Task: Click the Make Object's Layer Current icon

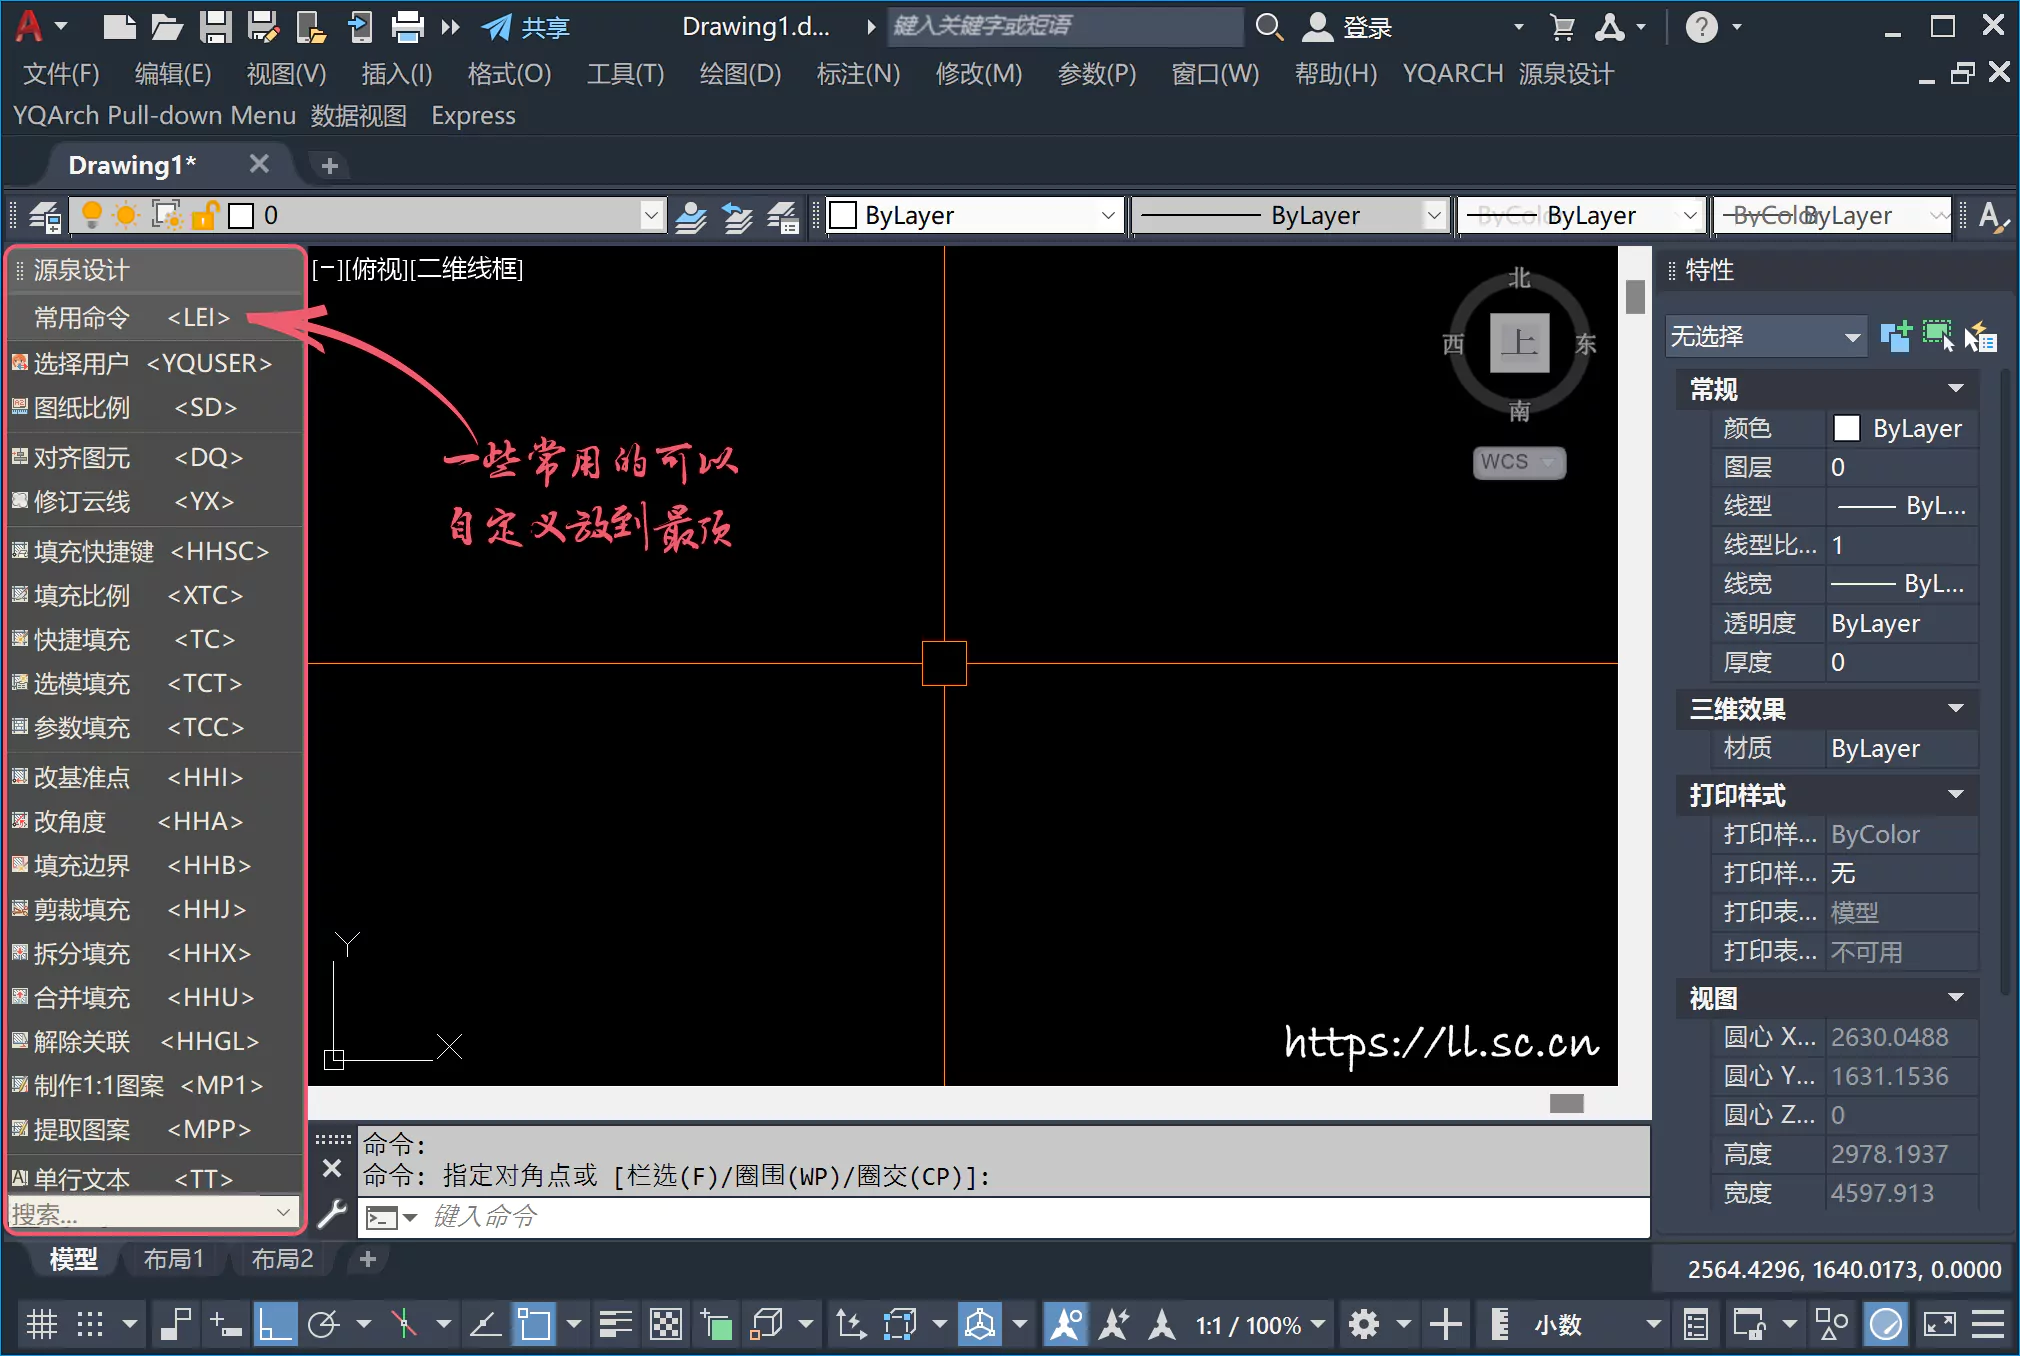Action: (690, 216)
